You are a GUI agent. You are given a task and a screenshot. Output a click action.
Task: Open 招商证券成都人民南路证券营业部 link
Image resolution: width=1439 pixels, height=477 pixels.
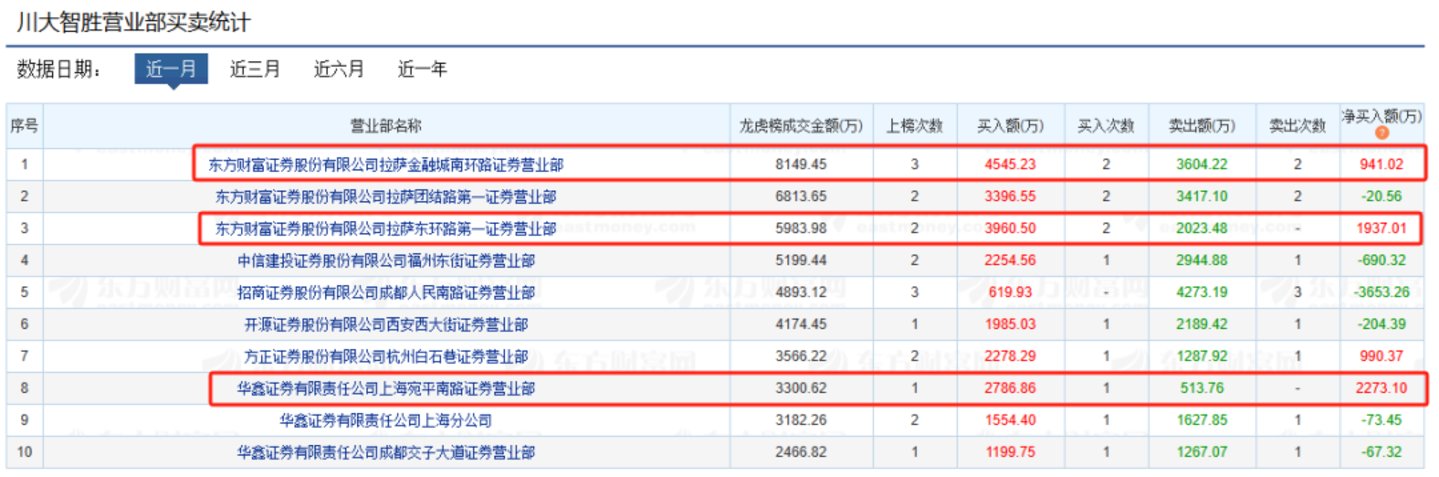click(x=385, y=292)
